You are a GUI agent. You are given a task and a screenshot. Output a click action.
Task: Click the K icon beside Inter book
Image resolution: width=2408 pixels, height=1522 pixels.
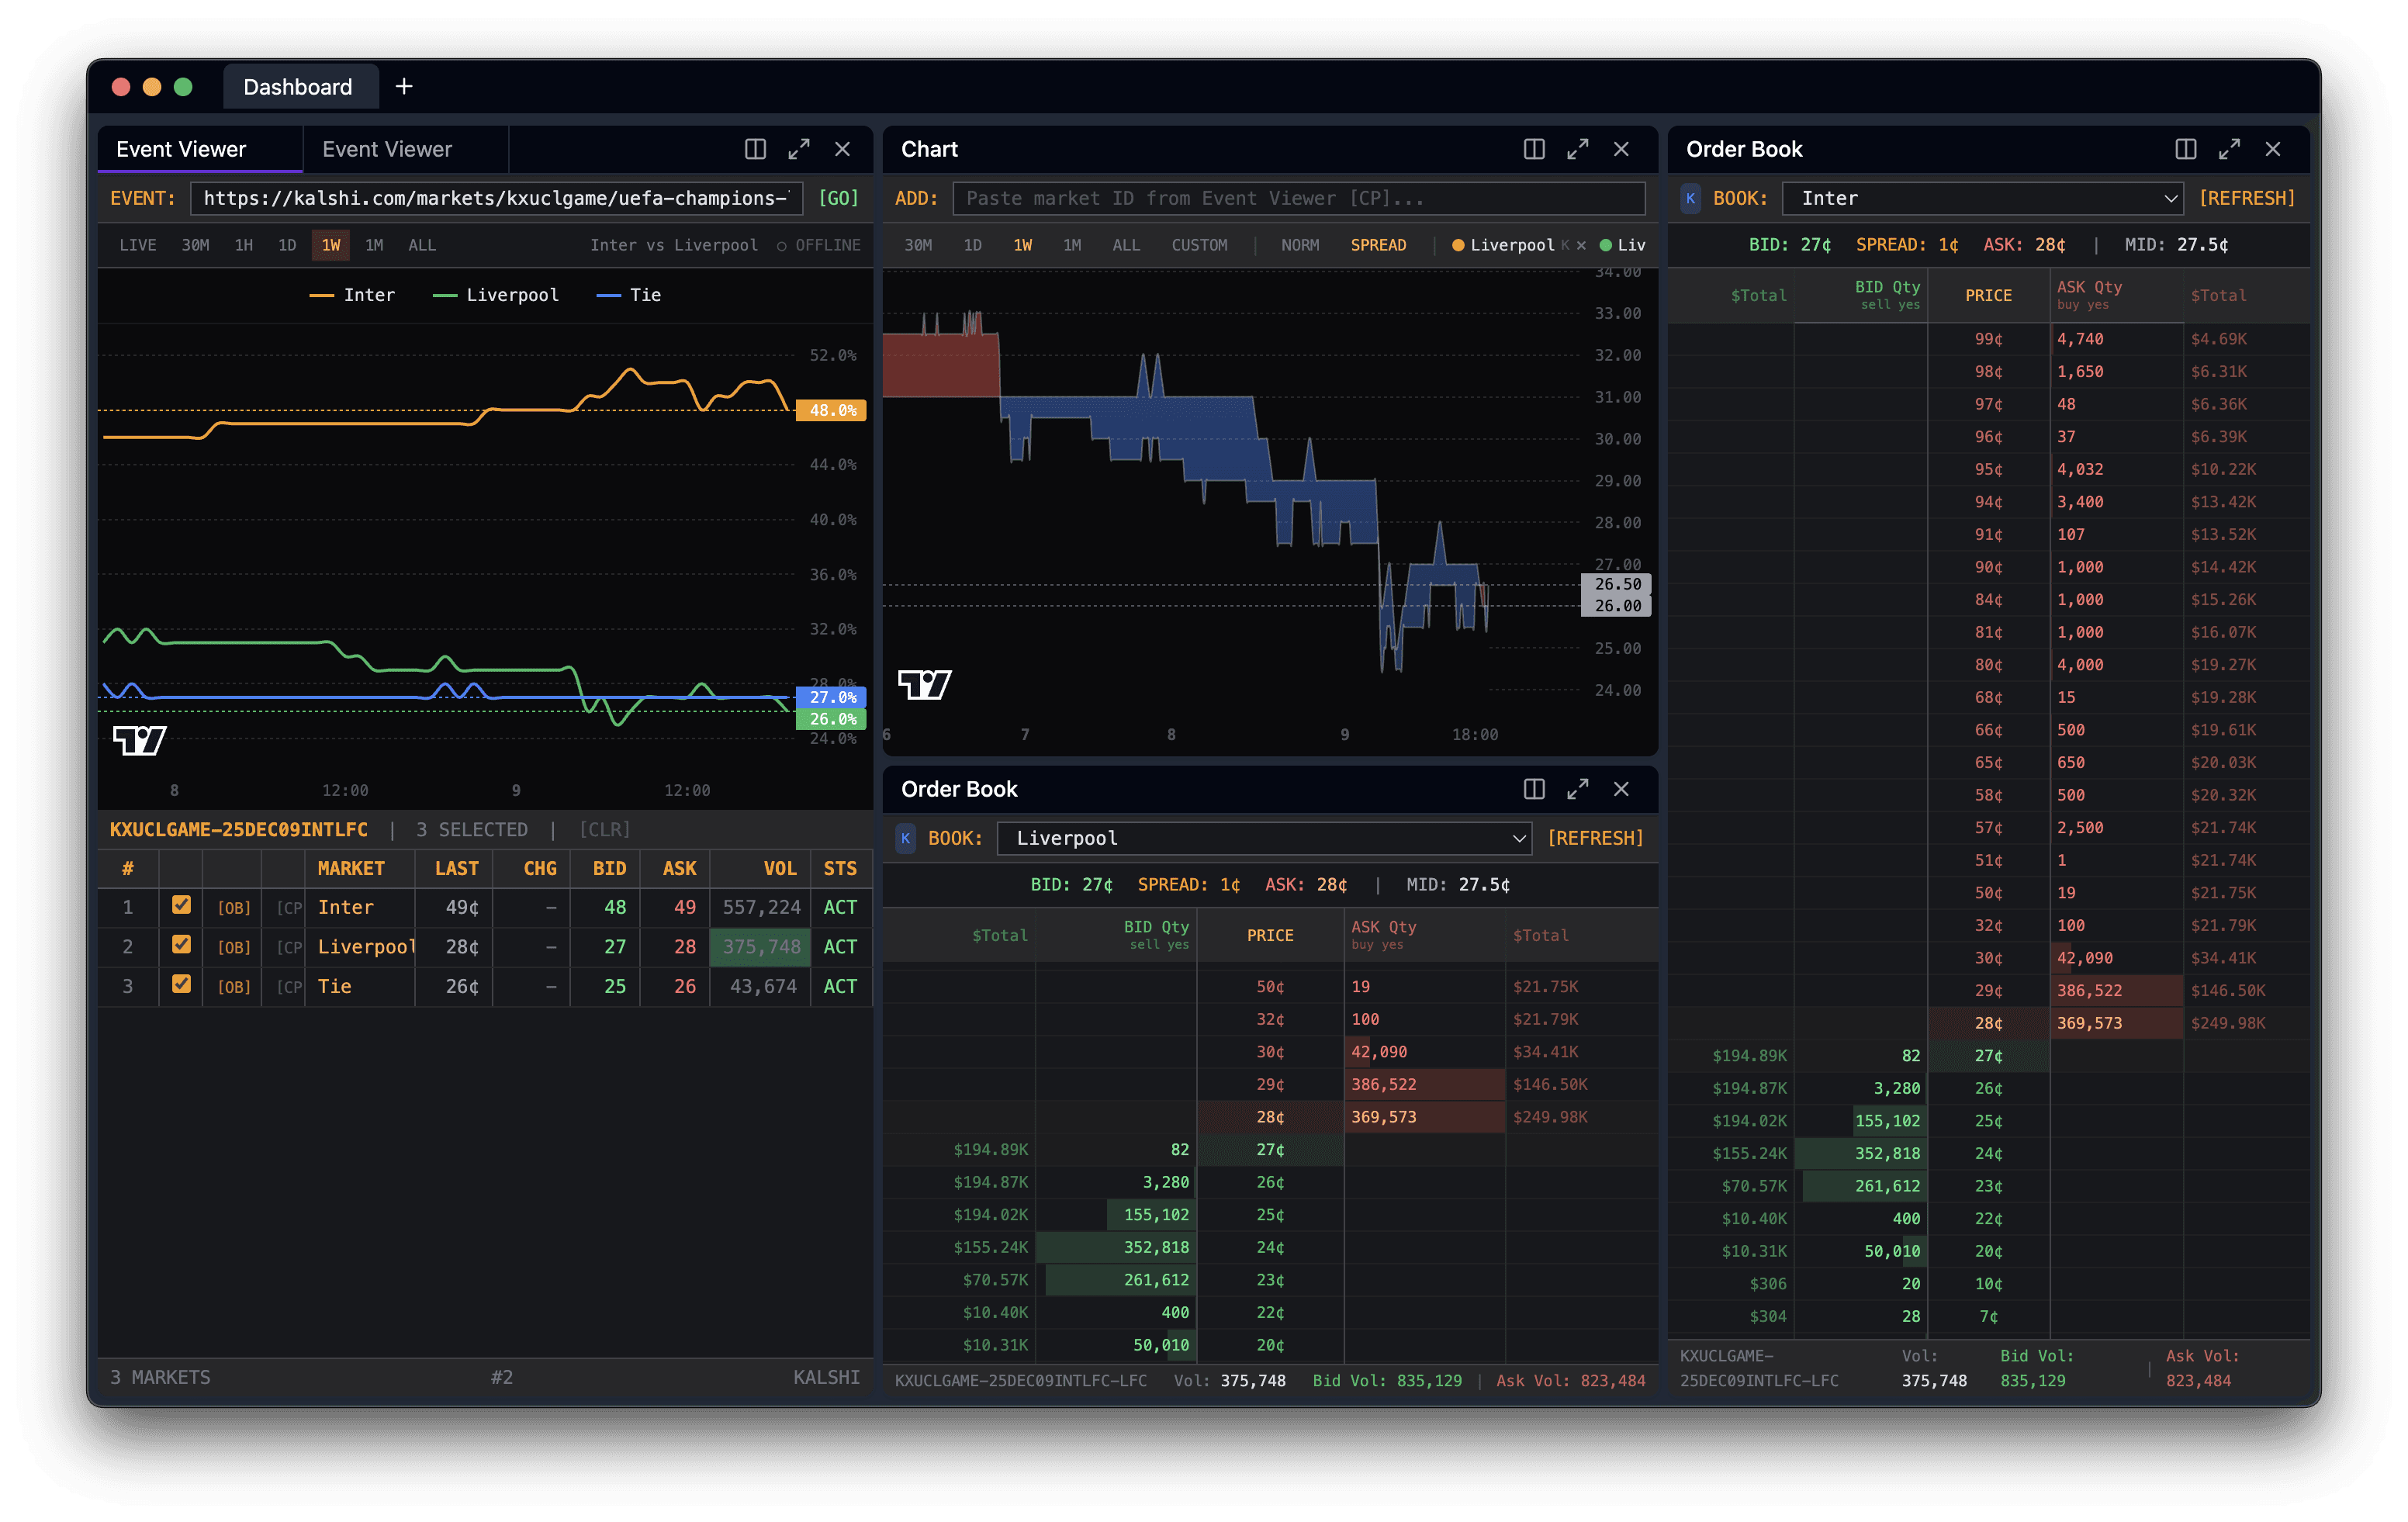click(1690, 198)
